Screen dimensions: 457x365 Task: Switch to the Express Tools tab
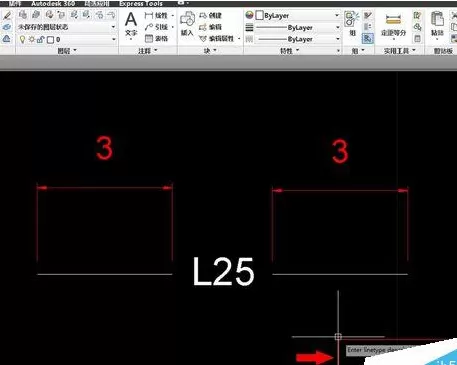tap(141, 3)
